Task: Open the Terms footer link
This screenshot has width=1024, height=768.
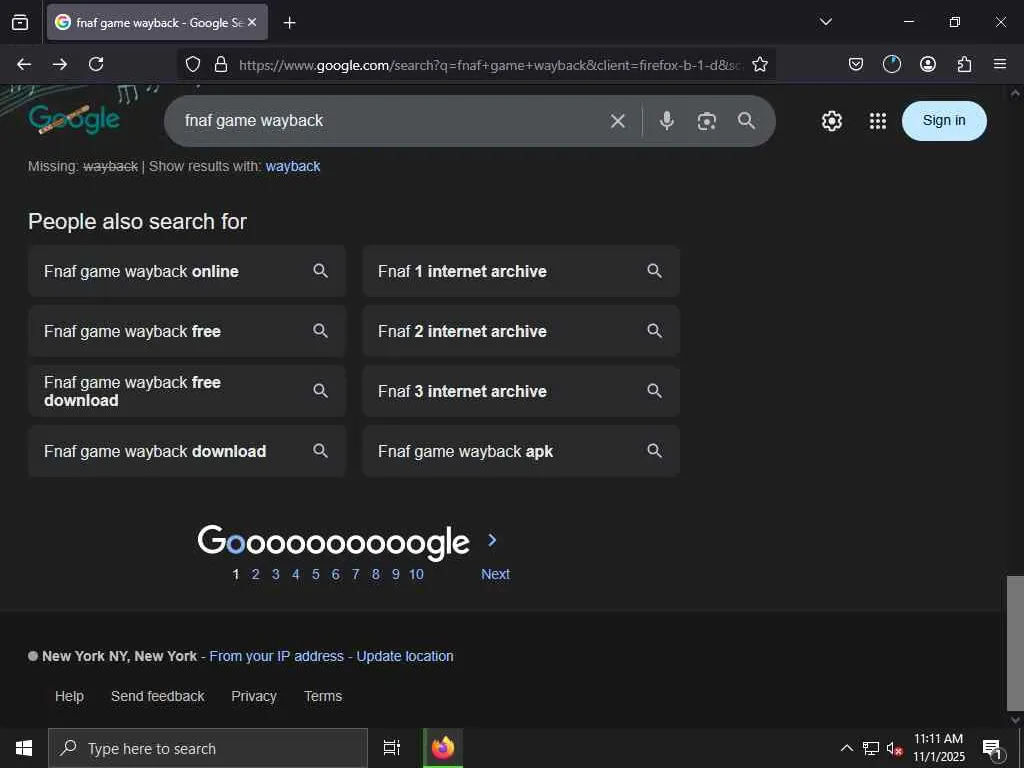Action: click(x=323, y=696)
